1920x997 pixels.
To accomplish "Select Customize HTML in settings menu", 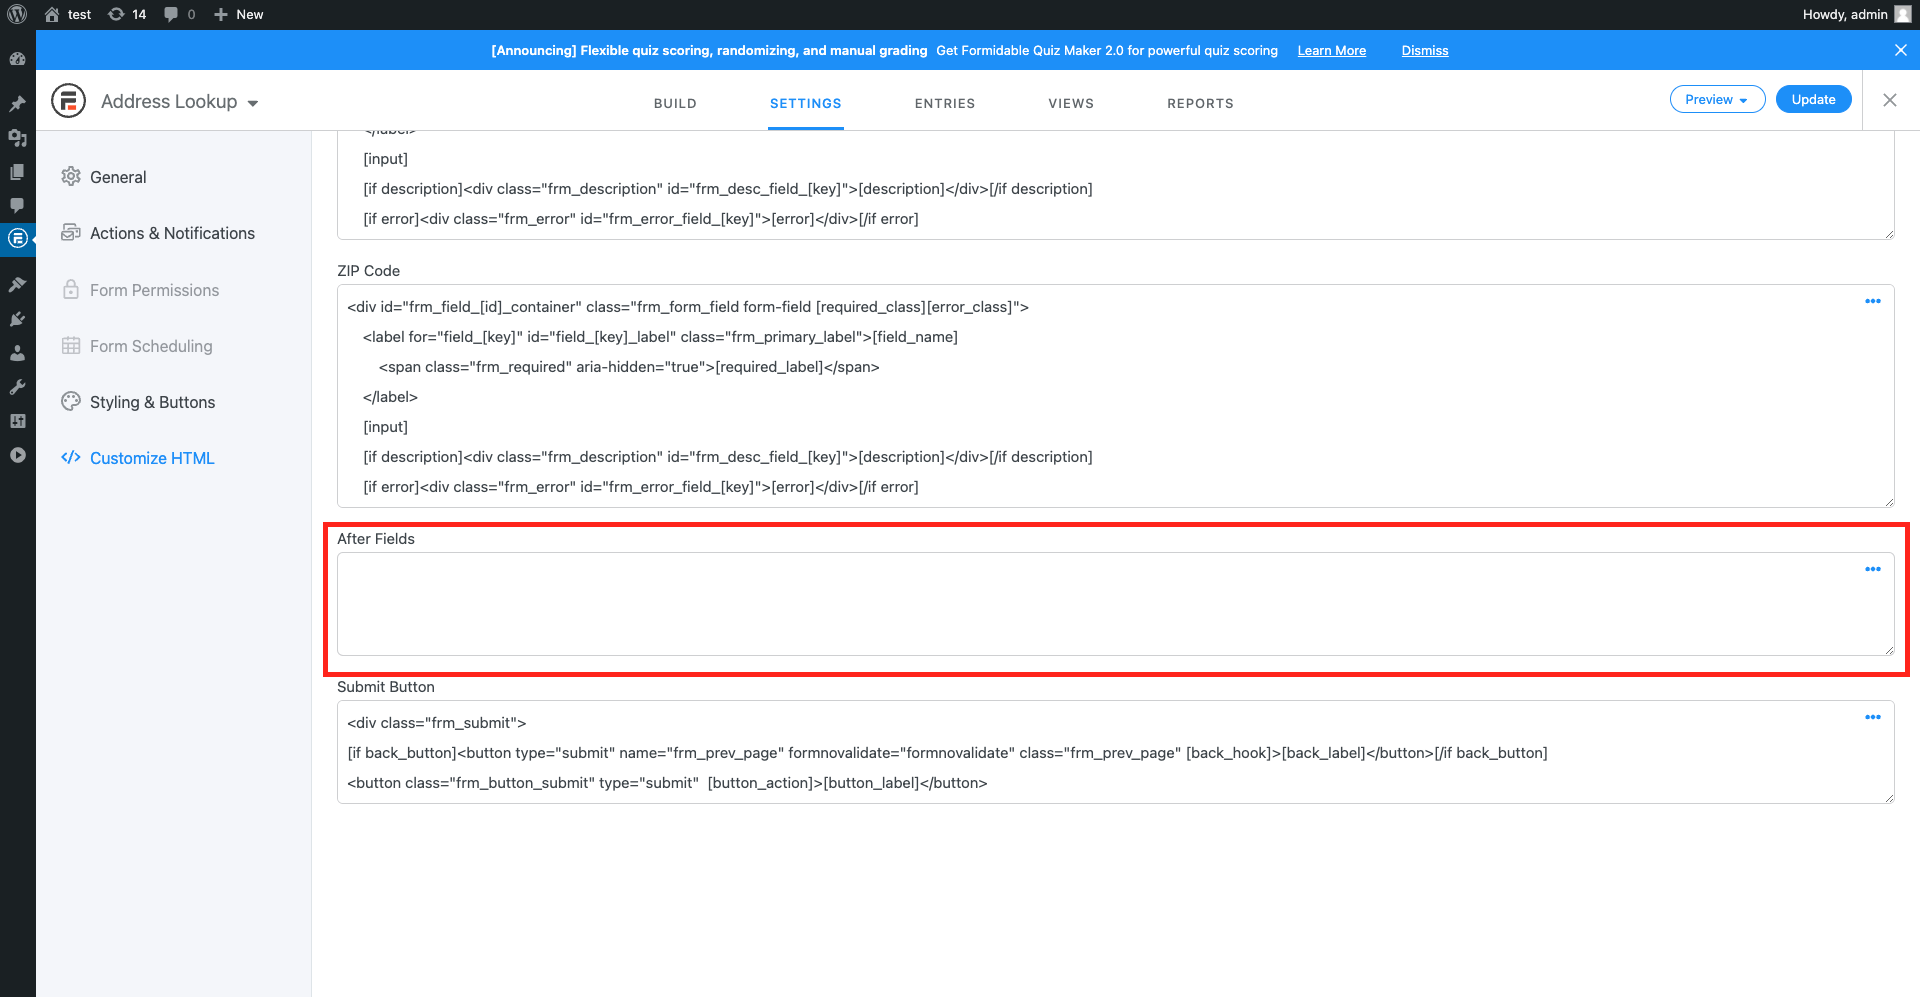I will 151,458.
